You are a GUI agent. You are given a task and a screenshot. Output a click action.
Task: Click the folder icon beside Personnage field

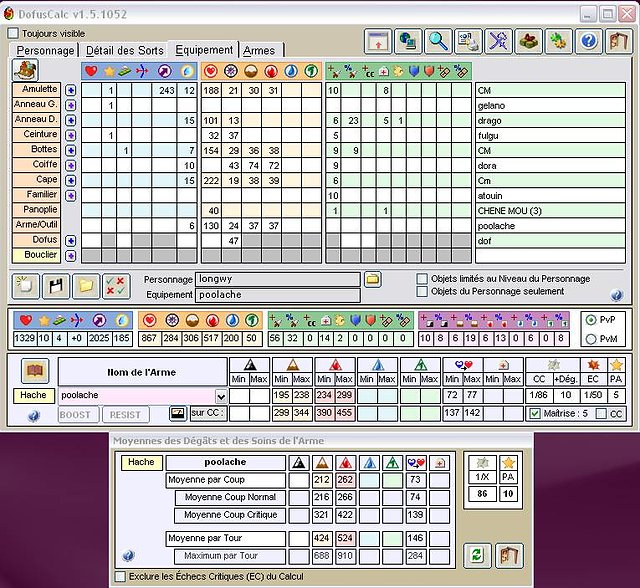tap(372, 280)
